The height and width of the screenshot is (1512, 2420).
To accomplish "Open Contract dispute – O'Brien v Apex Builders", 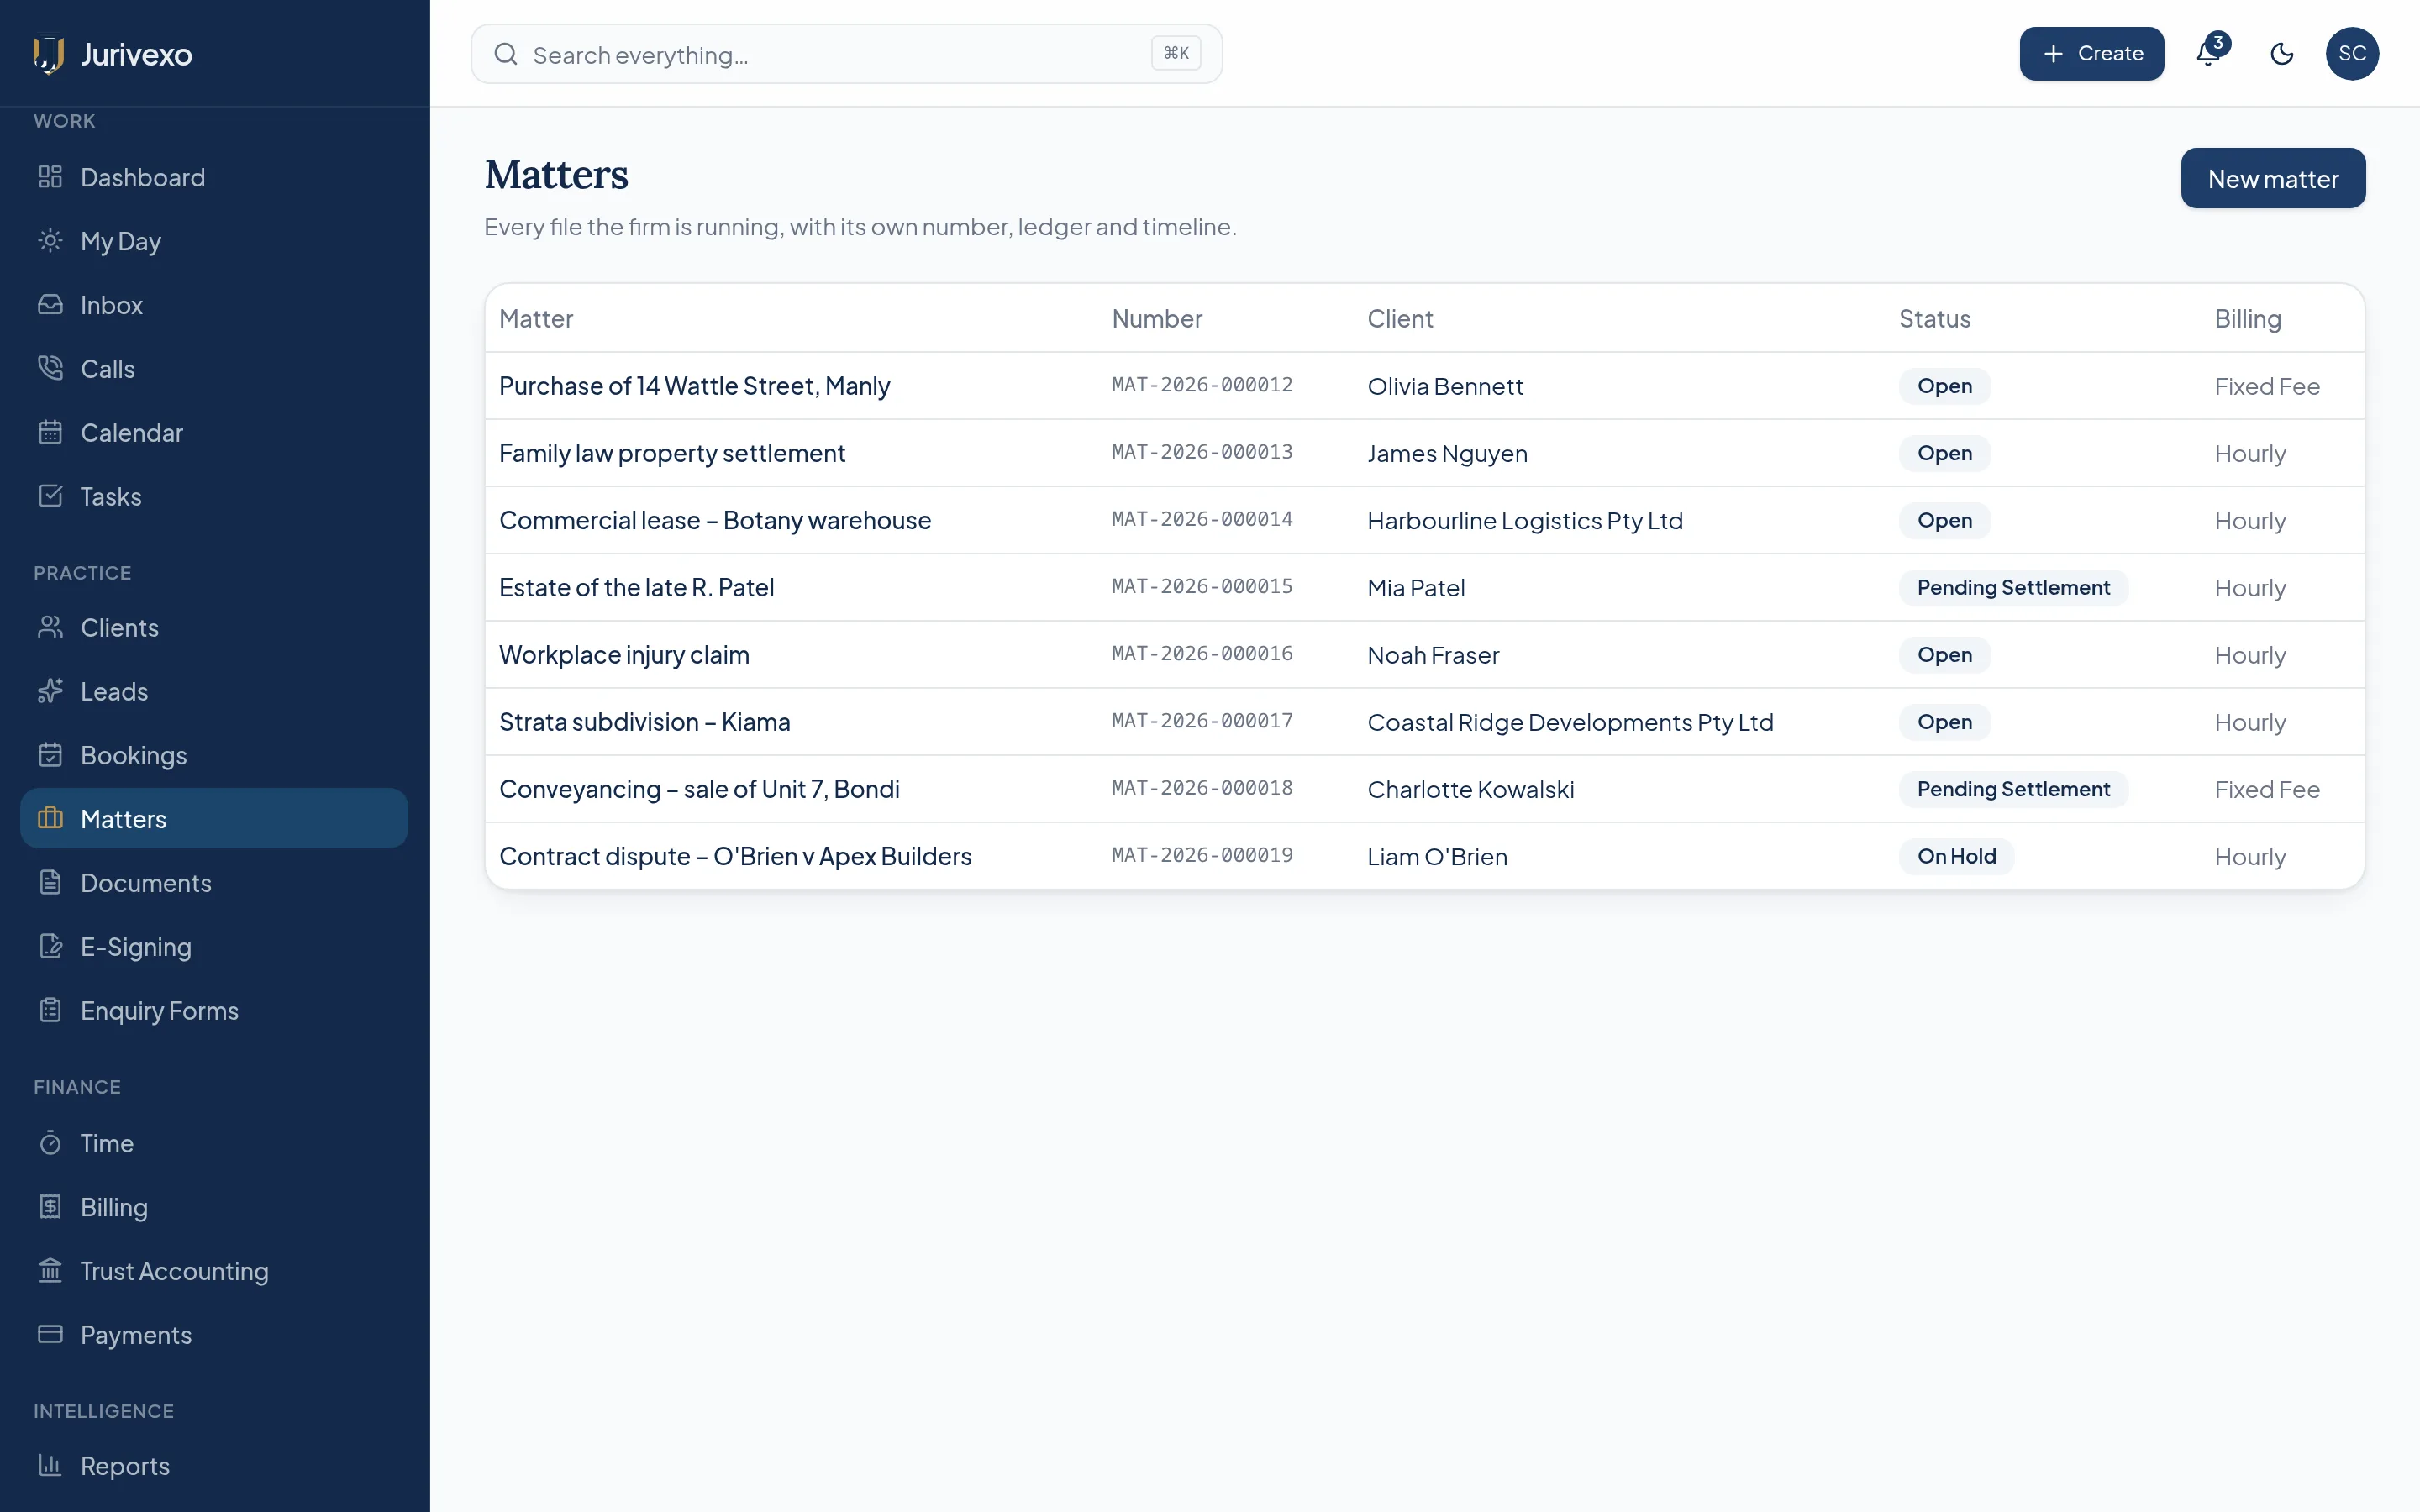I will [x=735, y=856].
